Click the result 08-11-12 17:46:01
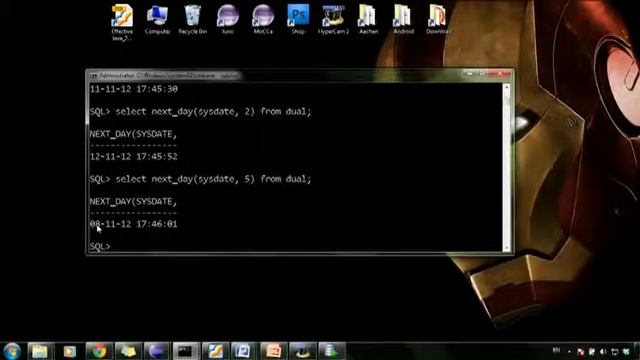The image size is (640, 360). pyautogui.click(x=133, y=224)
